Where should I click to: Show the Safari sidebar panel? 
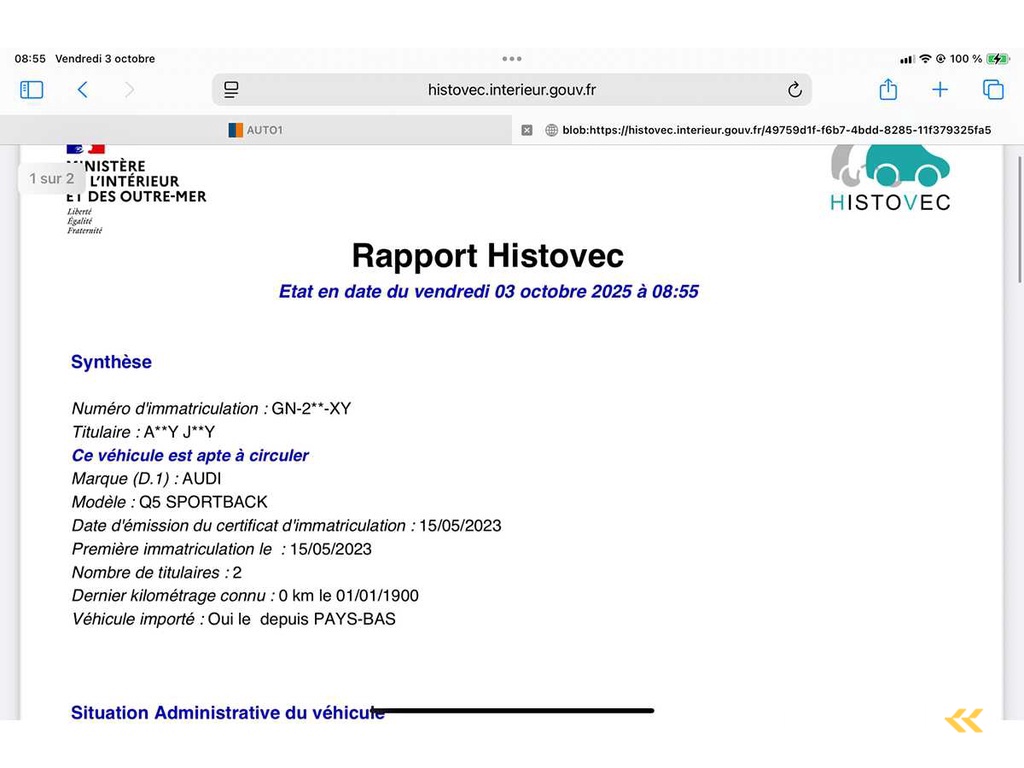32,90
